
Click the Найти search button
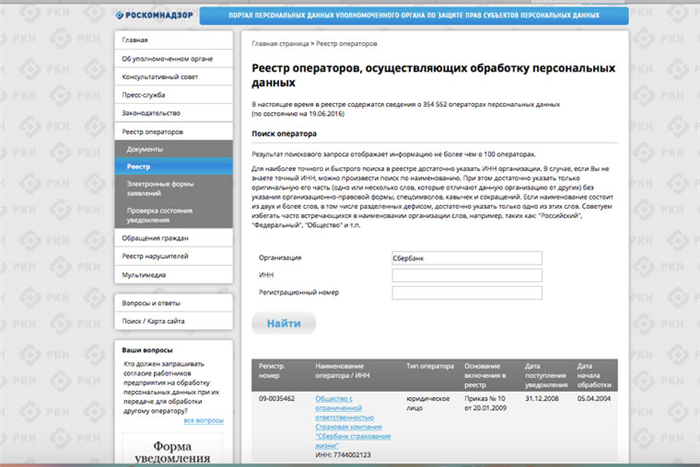click(284, 323)
